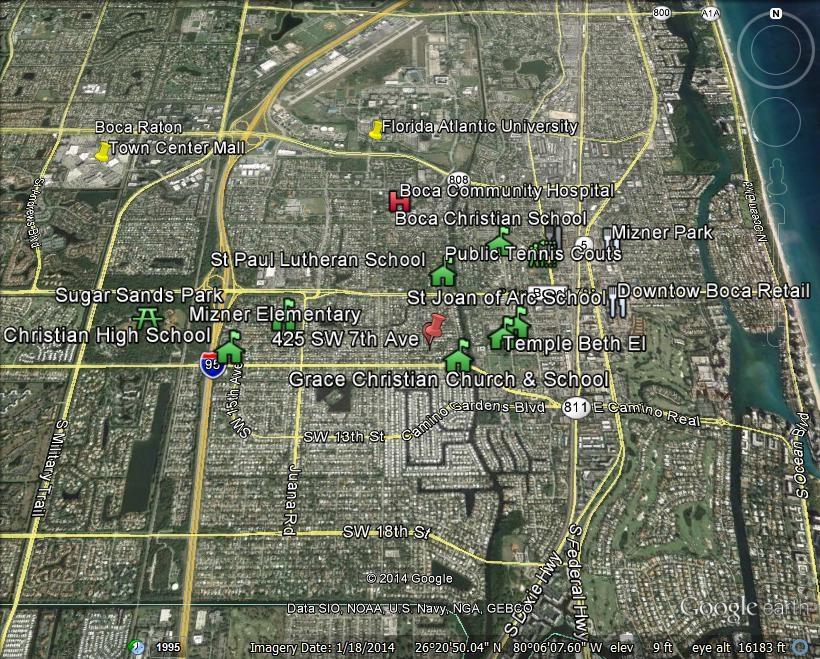
Task: Select the red hospital H marker
Action: (x=401, y=201)
